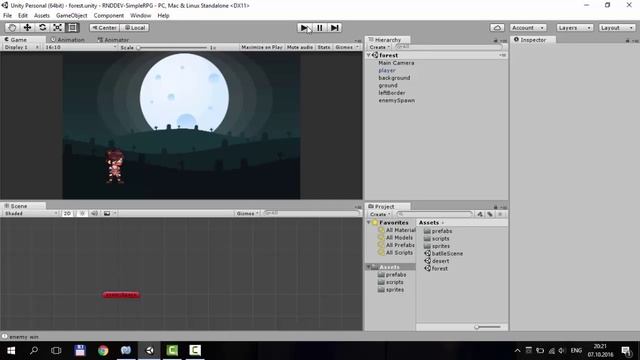Screen dimensions: 640x360
Task: Click the Game view Scale slider
Action: point(172,48)
